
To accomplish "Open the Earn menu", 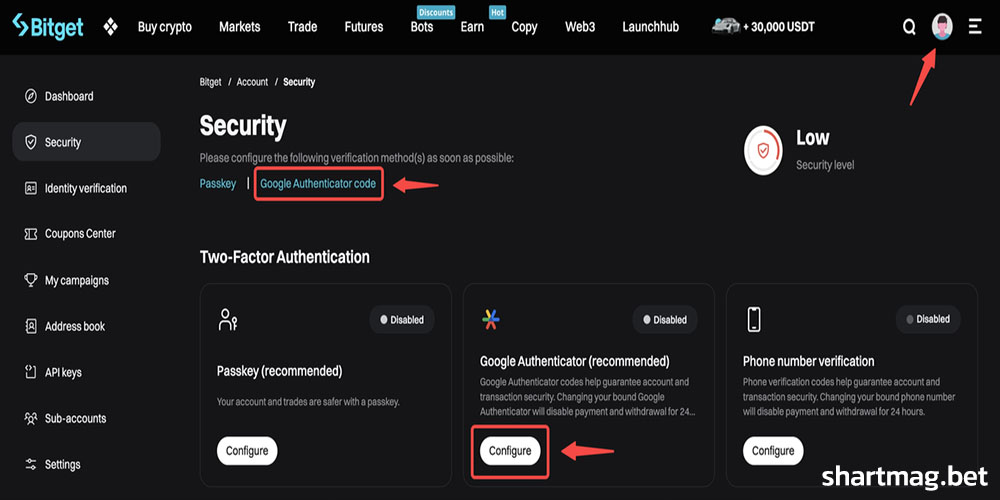I will (473, 27).
